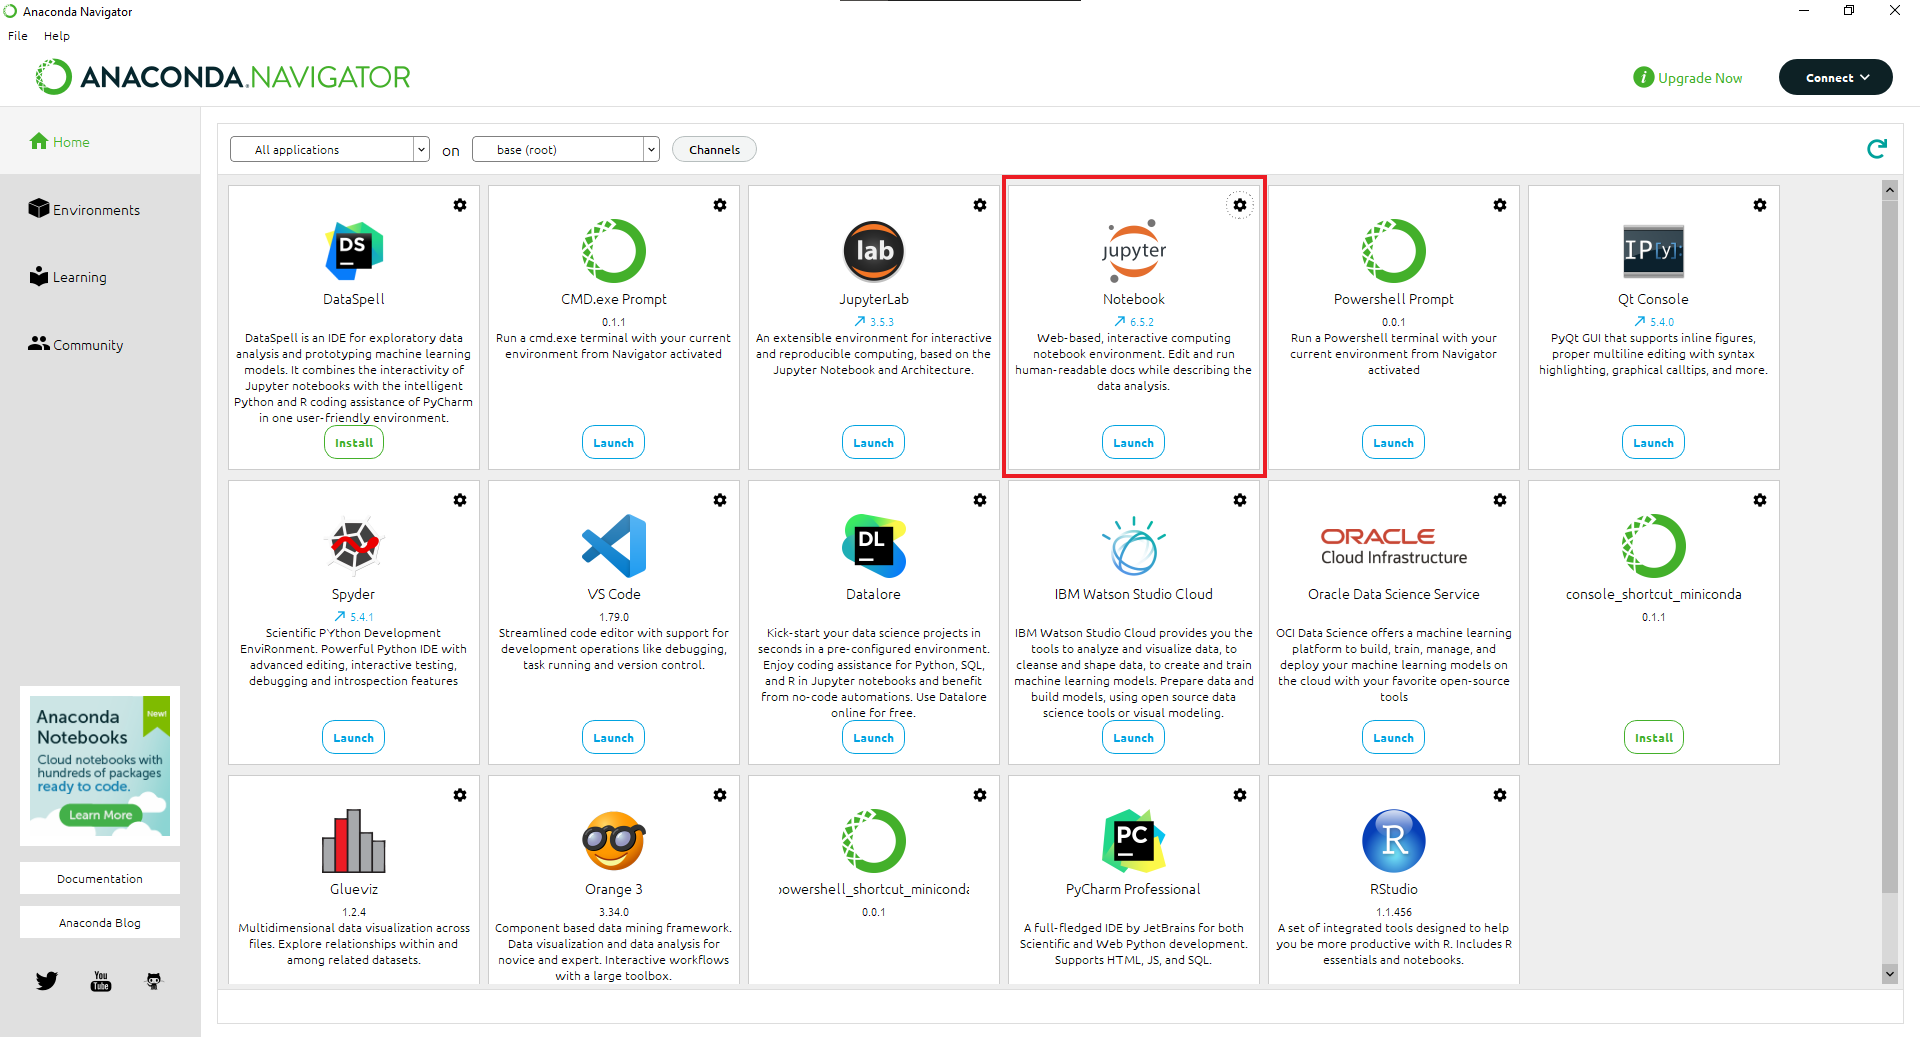
Task: Launch CMD.exe Prompt
Action: coord(614,442)
